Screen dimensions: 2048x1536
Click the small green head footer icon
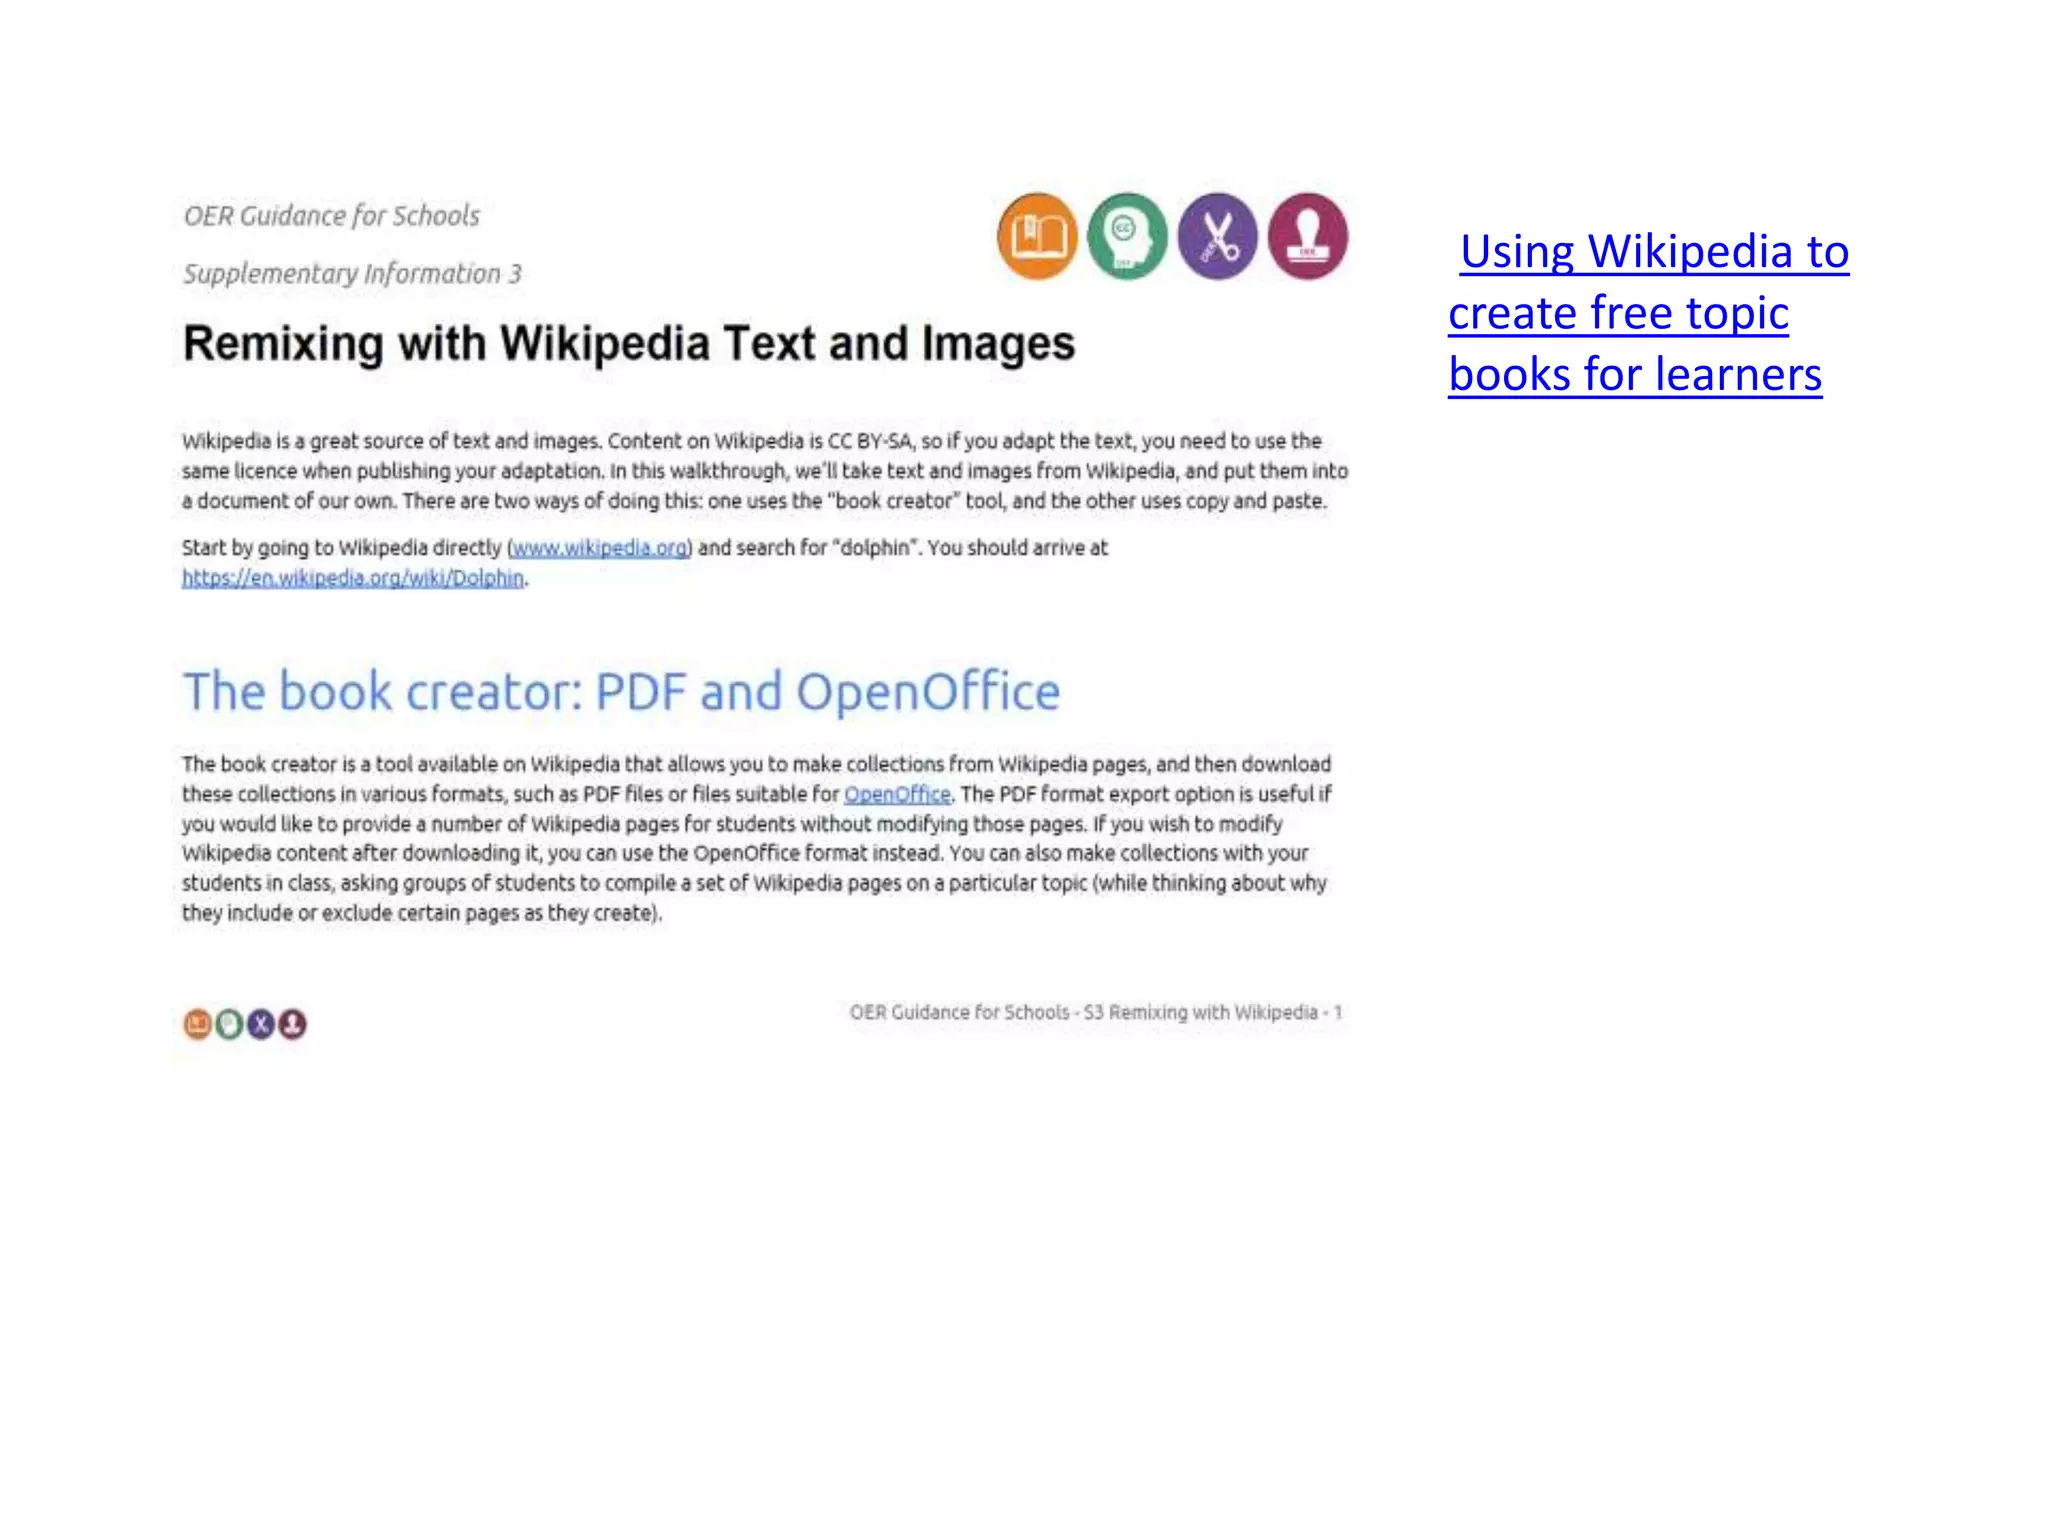click(229, 1024)
